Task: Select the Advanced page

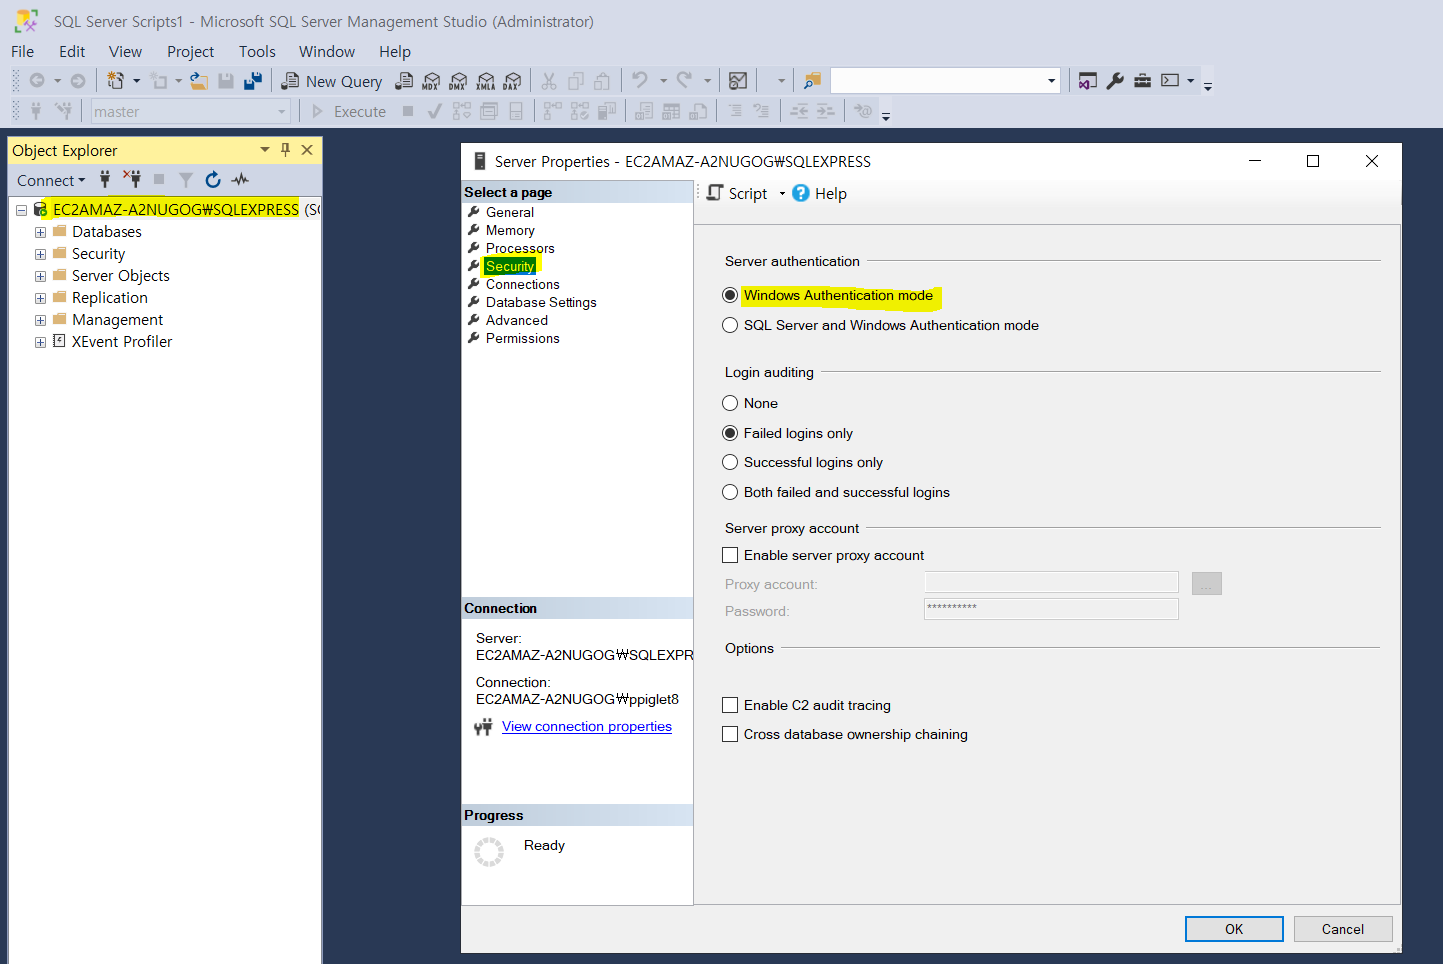Action: (x=517, y=320)
